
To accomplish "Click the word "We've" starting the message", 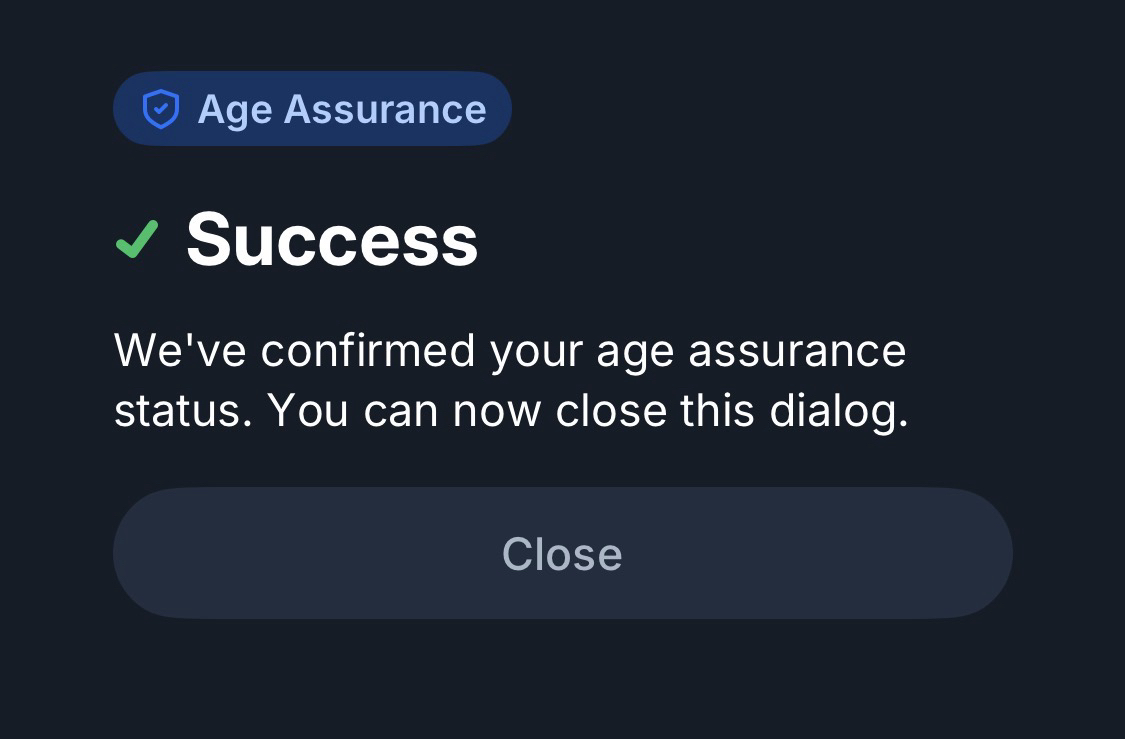I will pos(180,351).
